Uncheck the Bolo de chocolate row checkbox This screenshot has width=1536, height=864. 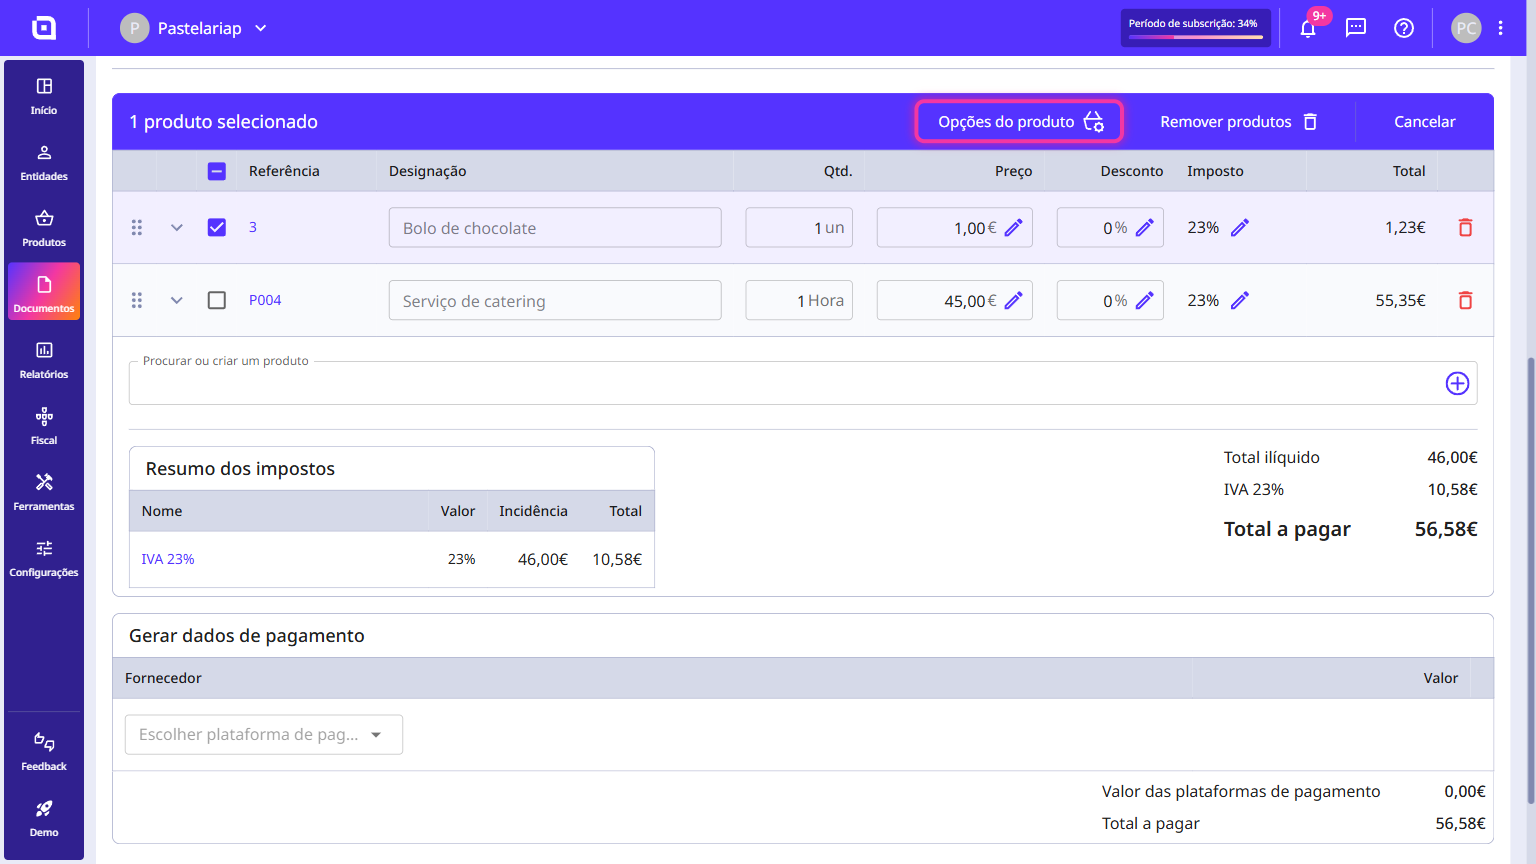pos(217,227)
